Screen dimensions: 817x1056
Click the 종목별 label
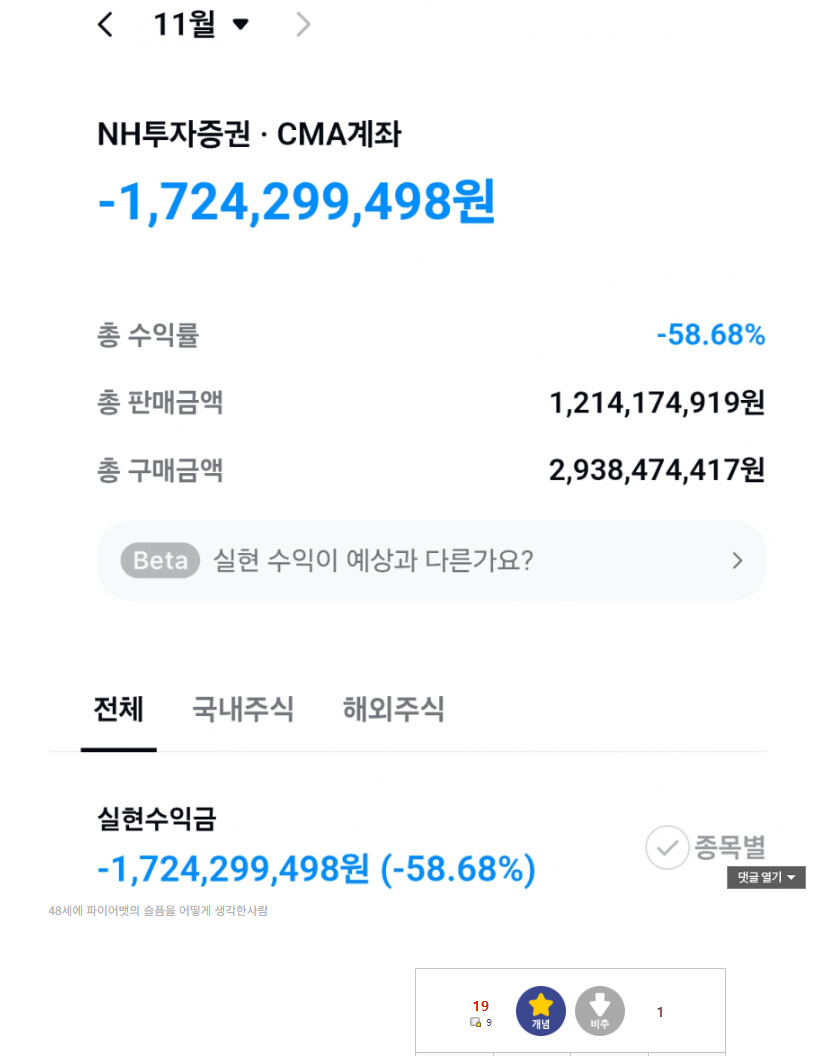coord(729,847)
